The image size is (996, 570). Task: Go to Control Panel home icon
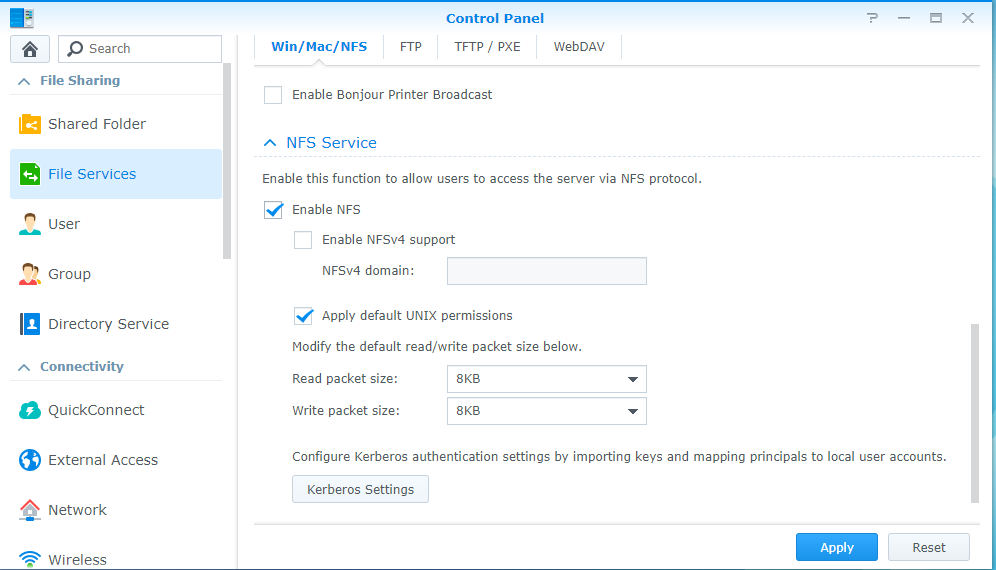tap(30, 49)
